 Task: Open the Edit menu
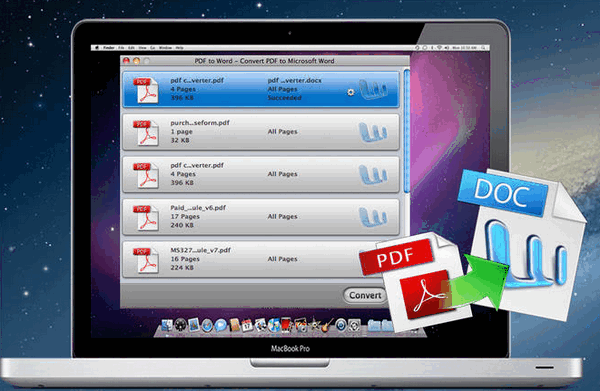click(x=131, y=48)
